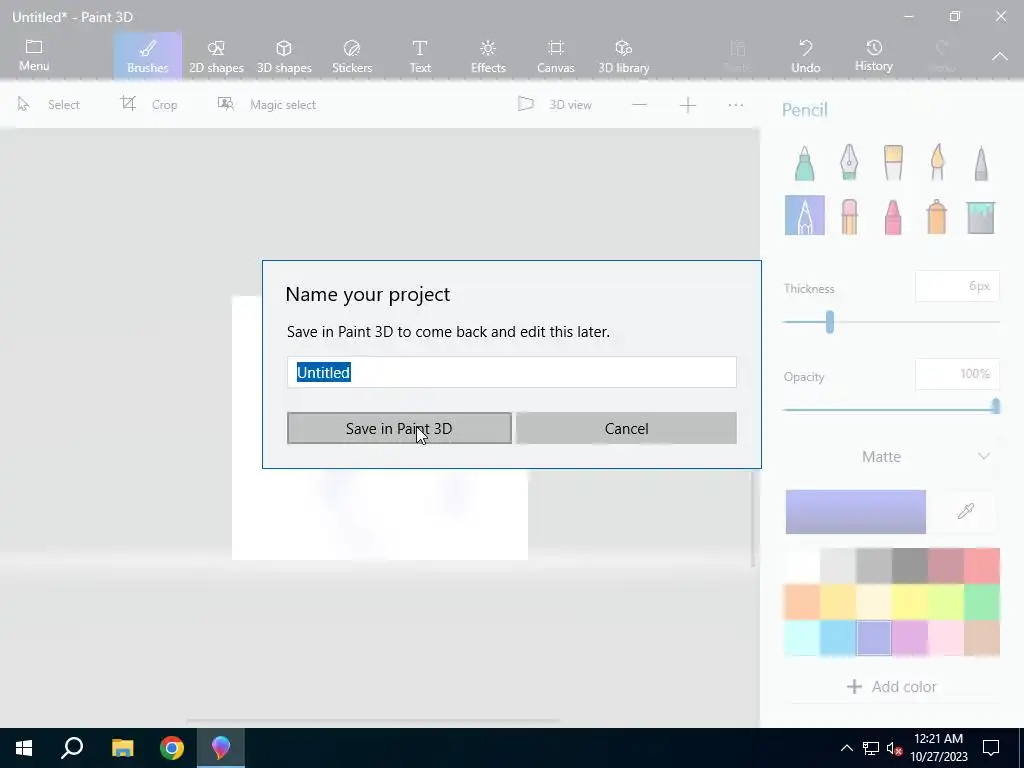Show hidden system tray icons
This screenshot has height=768, width=1024.
(846, 748)
